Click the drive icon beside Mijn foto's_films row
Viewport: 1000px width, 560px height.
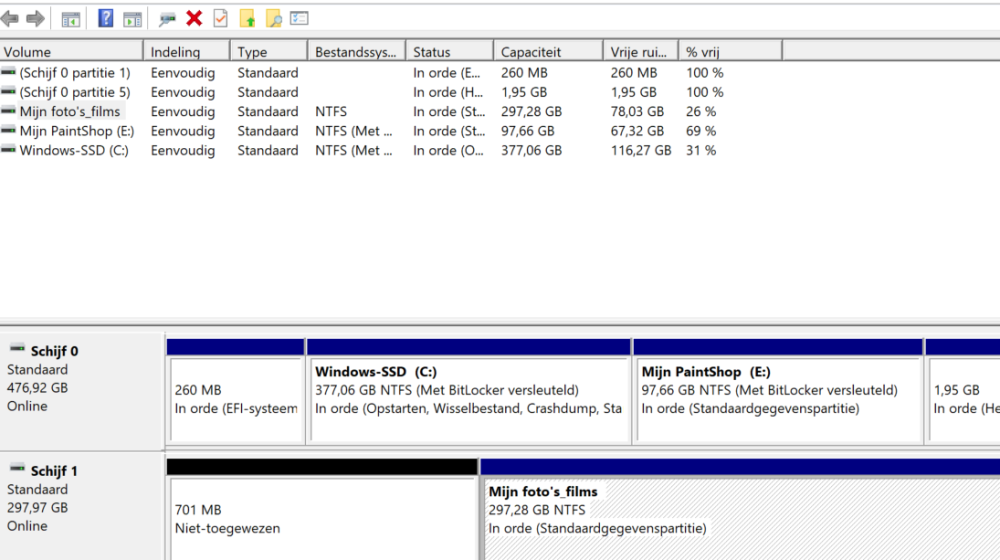pyautogui.click(x=8, y=111)
